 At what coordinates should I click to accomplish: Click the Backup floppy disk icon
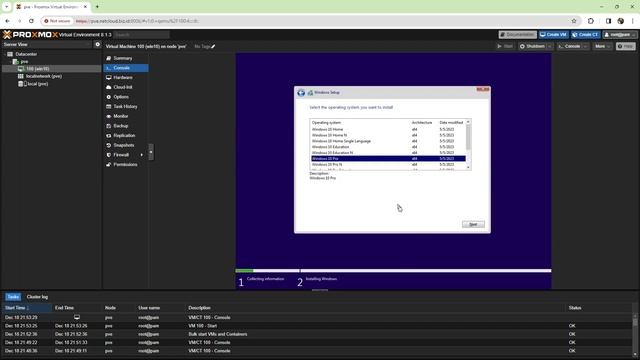click(x=109, y=126)
